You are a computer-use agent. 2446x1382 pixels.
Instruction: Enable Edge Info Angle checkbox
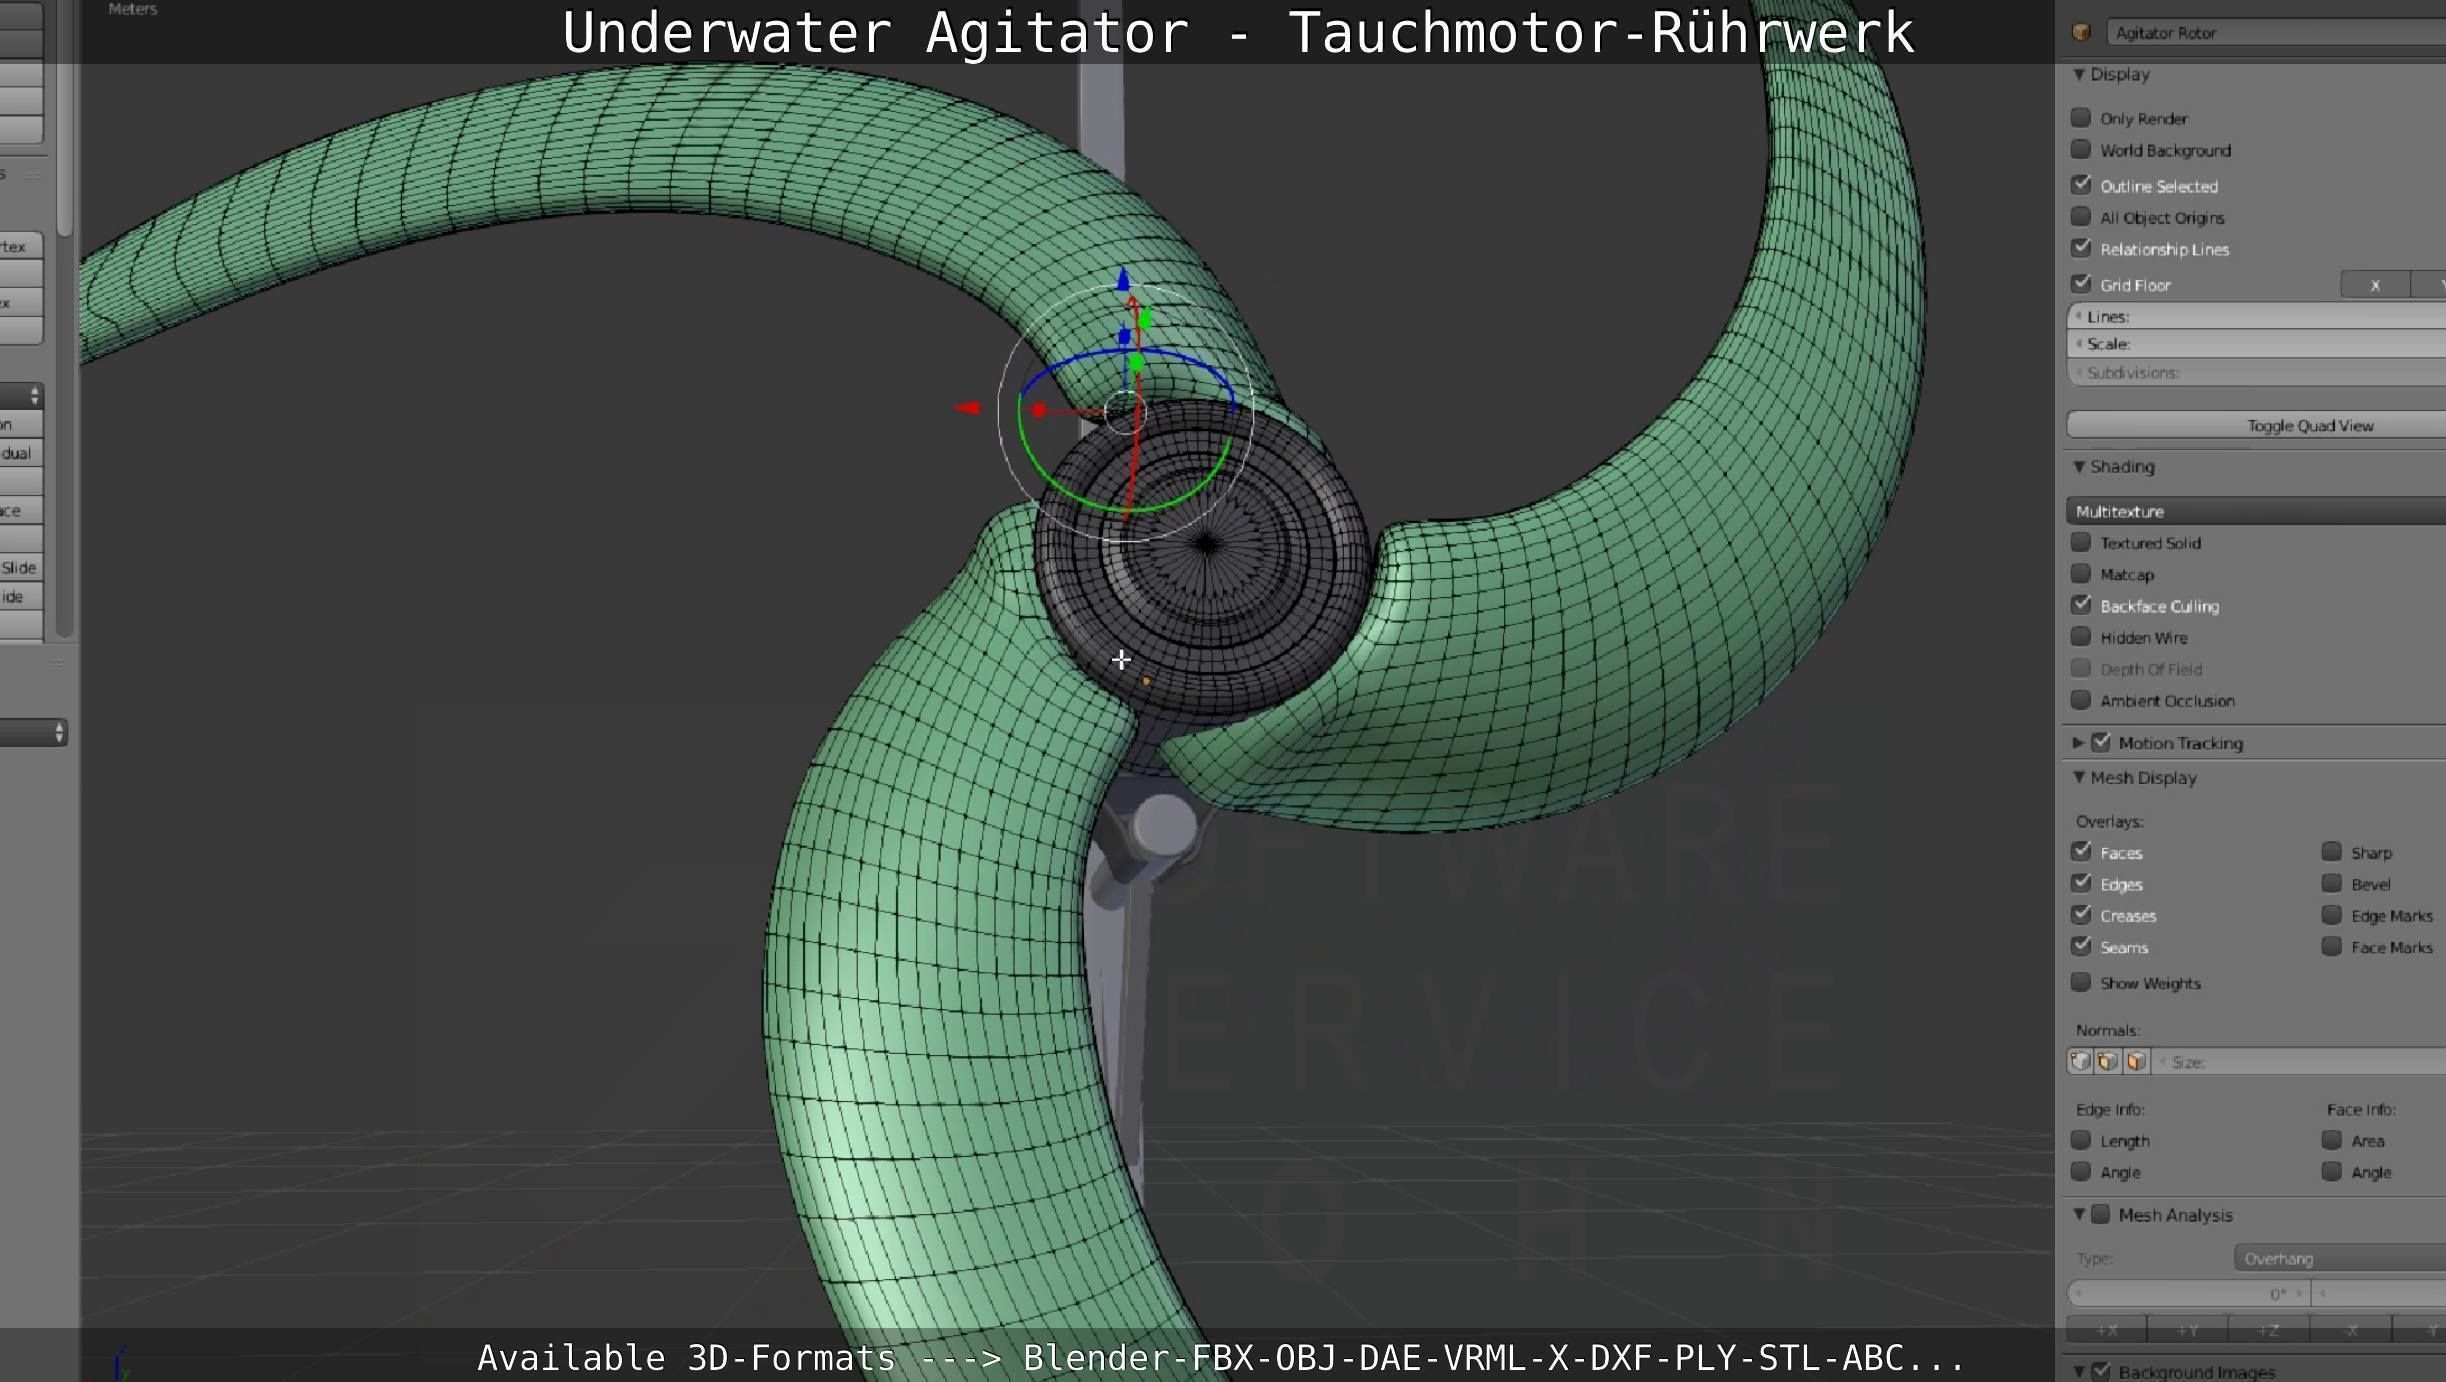pos(2081,1171)
